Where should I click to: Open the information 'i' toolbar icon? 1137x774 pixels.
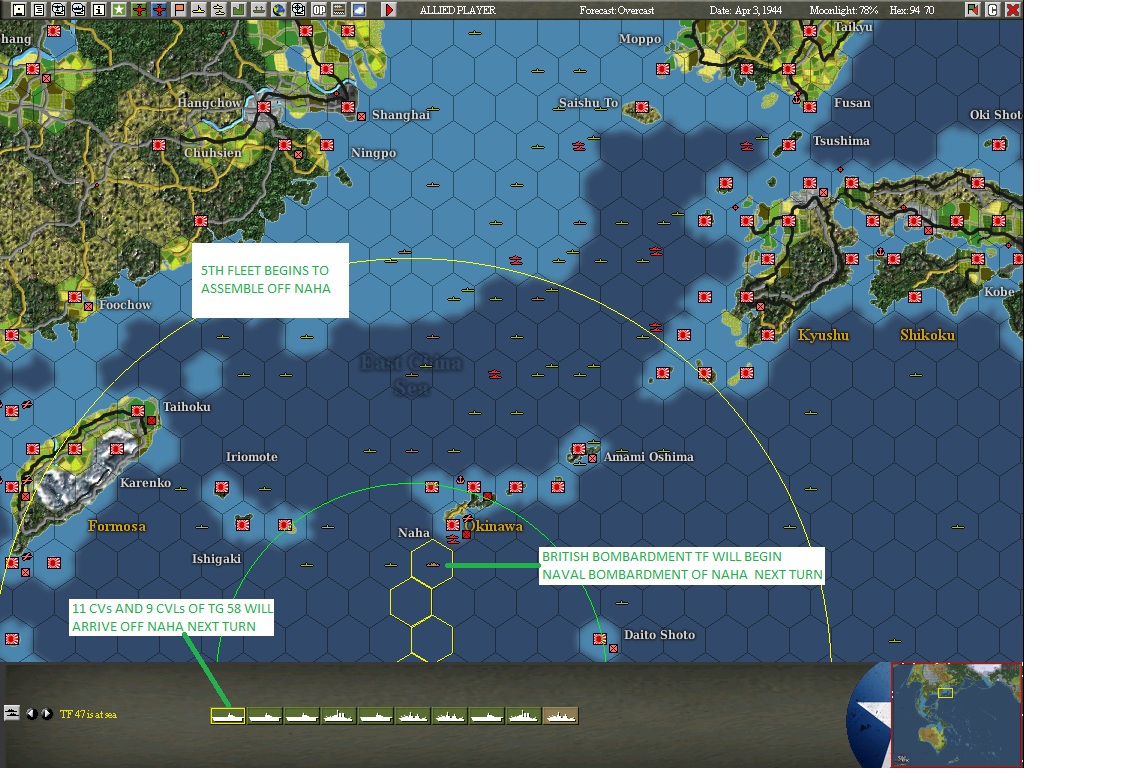click(99, 9)
